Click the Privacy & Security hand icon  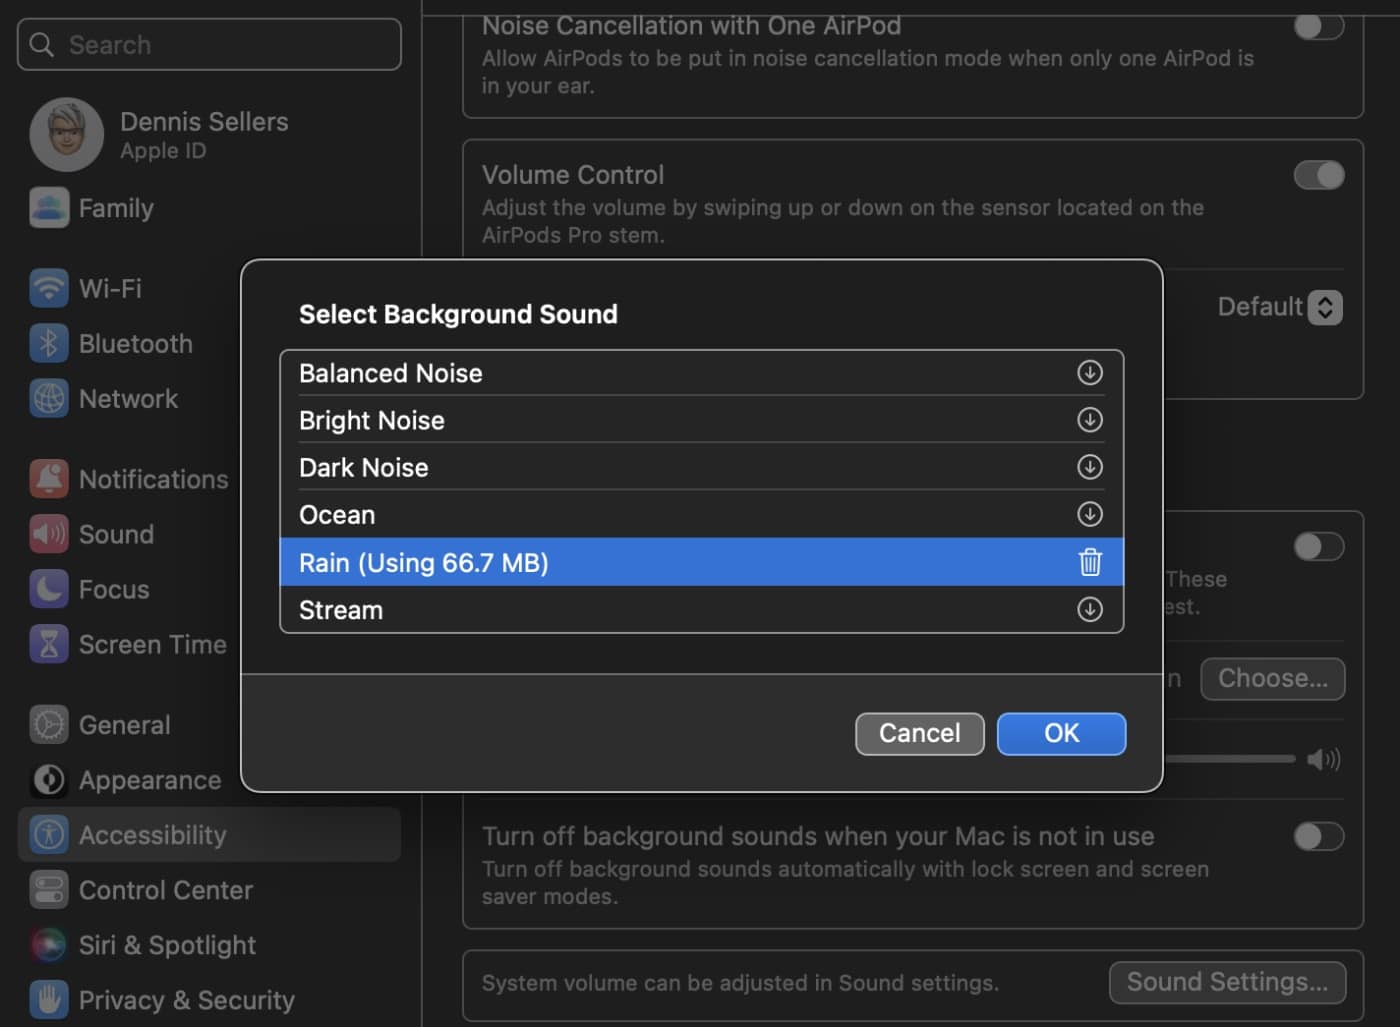pos(49,999)
